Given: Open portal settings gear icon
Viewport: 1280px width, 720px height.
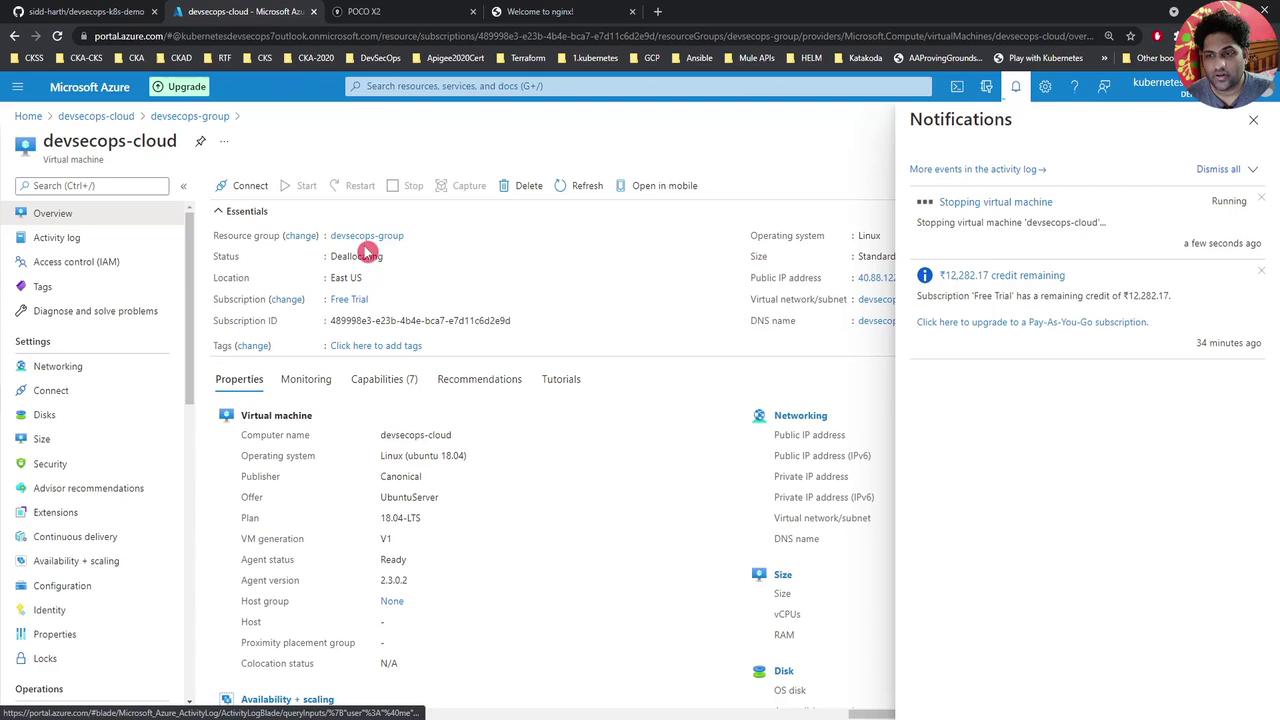Looking at the screenshot, I should pos(1045,87).
